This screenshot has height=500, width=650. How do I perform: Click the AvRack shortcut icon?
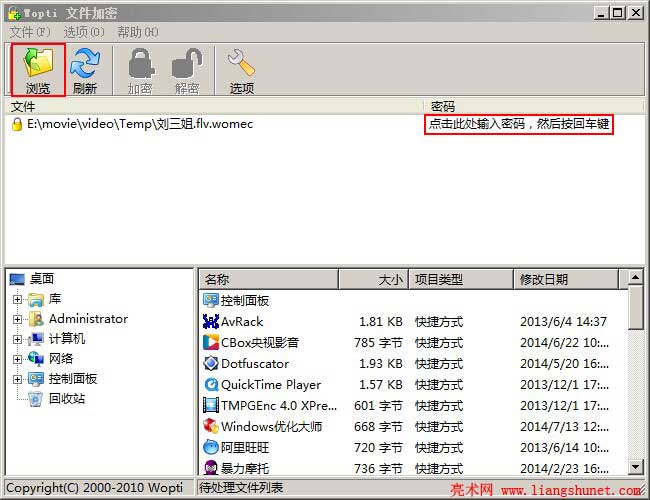[211, 321]
